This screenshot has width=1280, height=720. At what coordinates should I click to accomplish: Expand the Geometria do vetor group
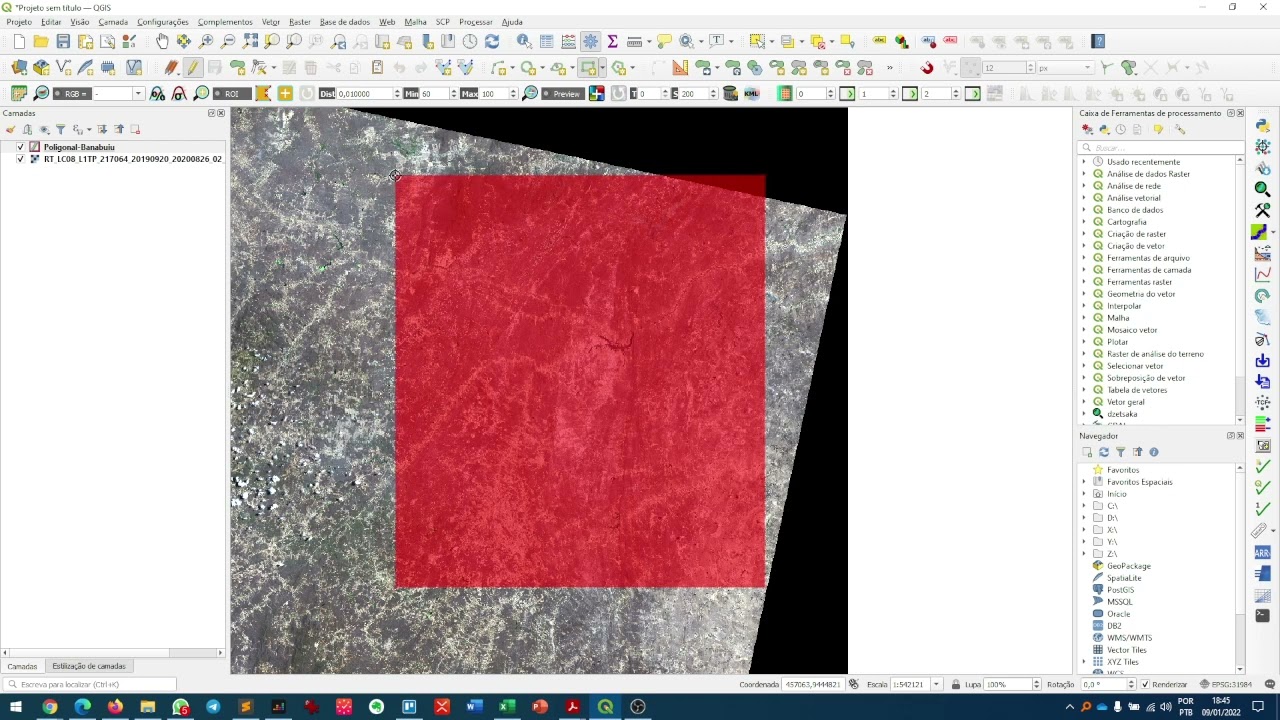(1084, 294)
